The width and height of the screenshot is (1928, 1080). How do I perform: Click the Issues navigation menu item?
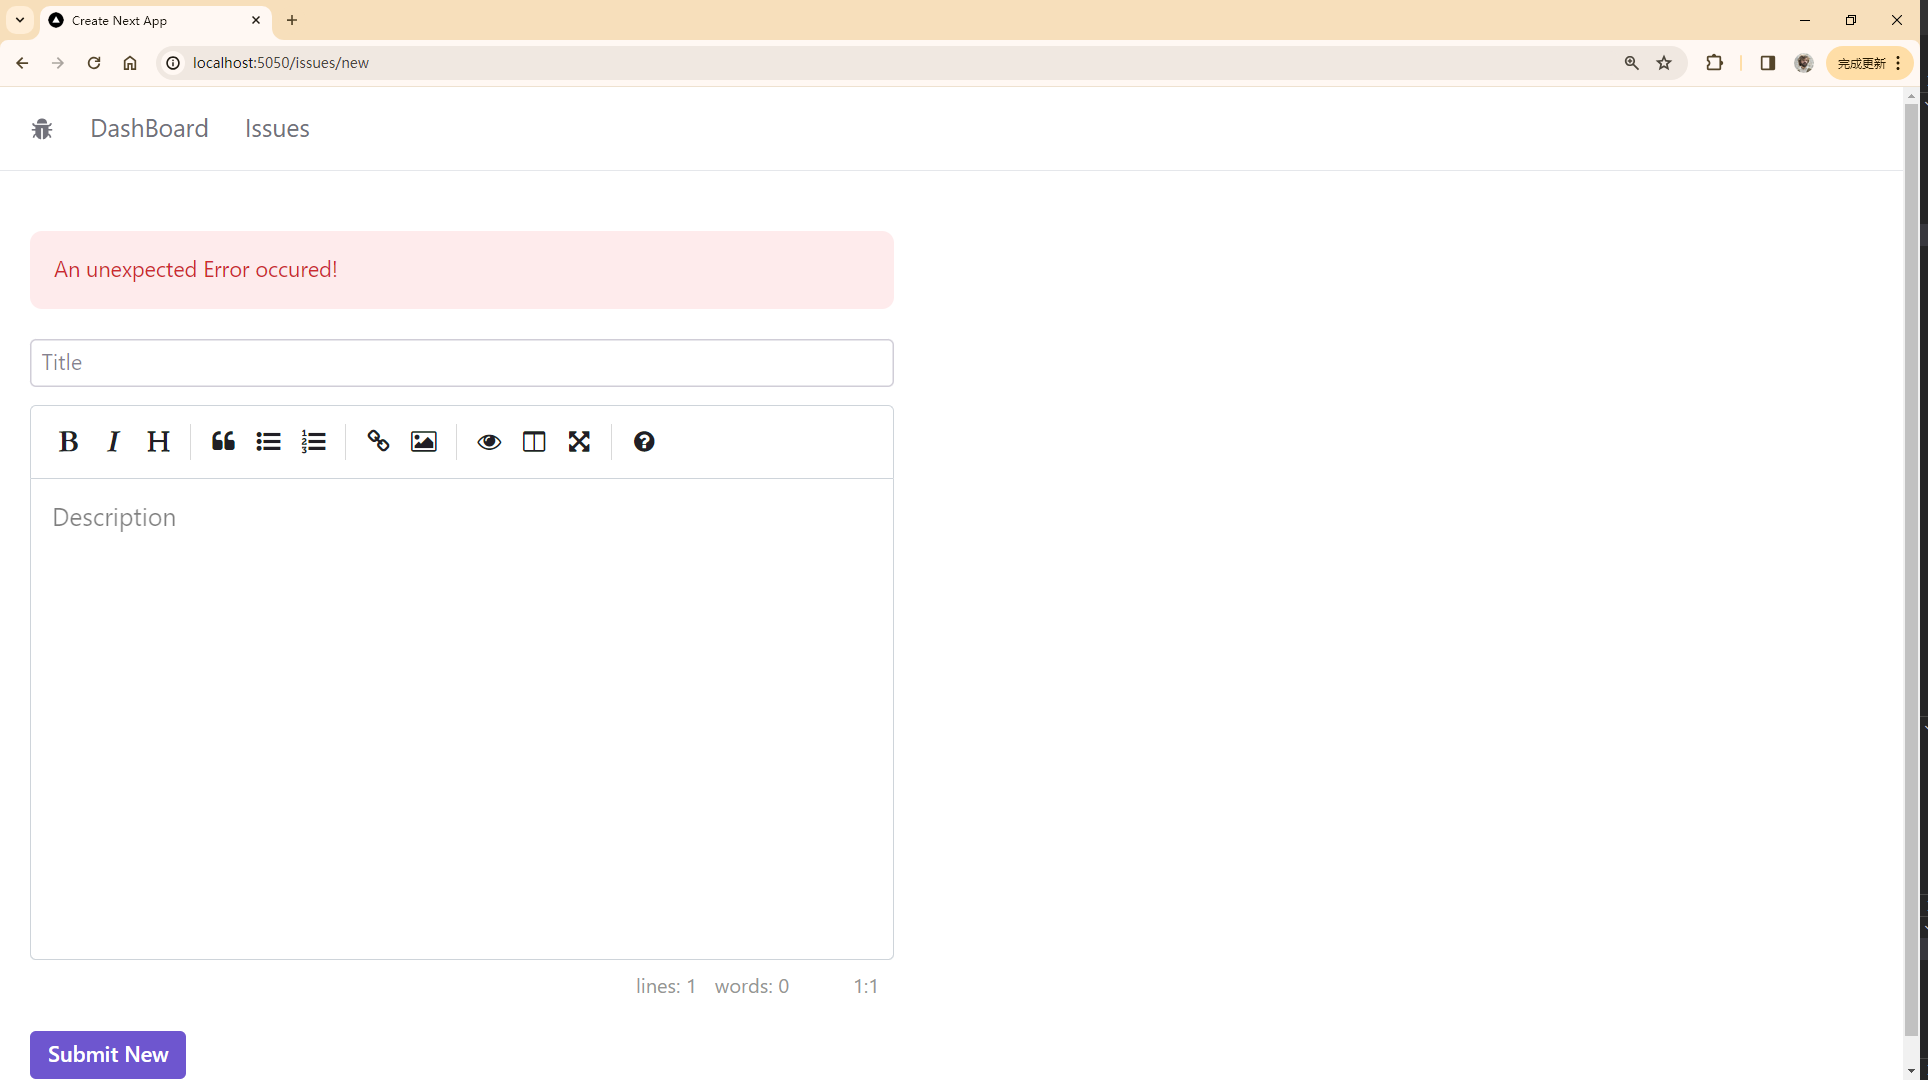coord(277,128)
